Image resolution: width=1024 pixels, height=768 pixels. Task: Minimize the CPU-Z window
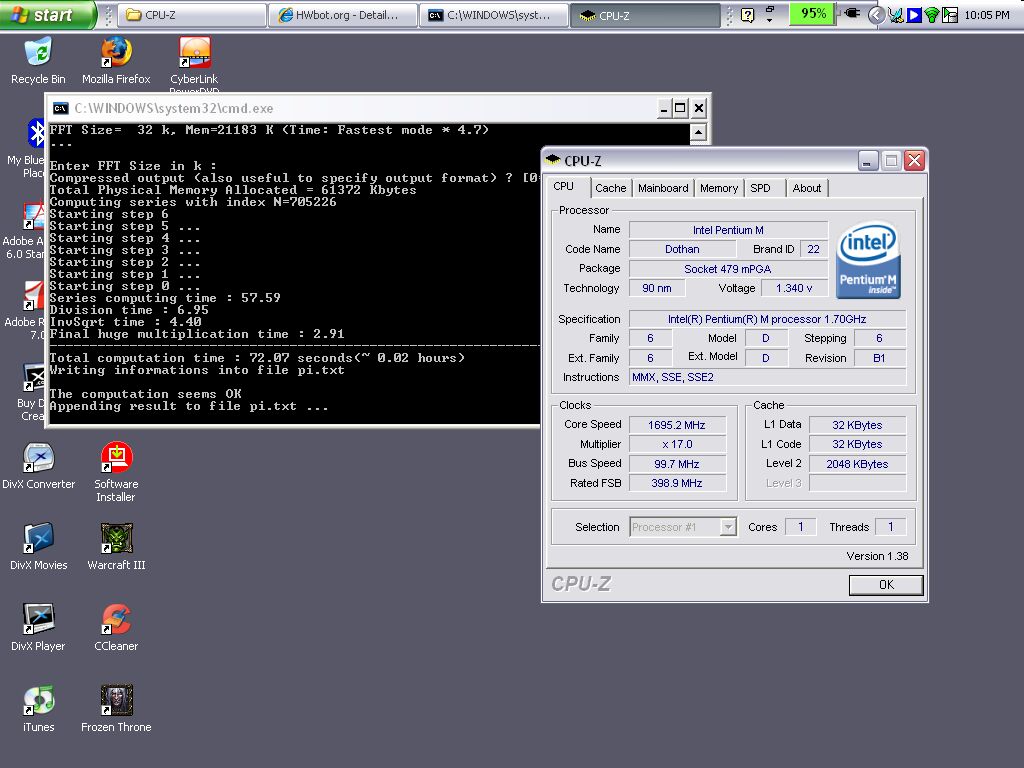pos(868,160)
